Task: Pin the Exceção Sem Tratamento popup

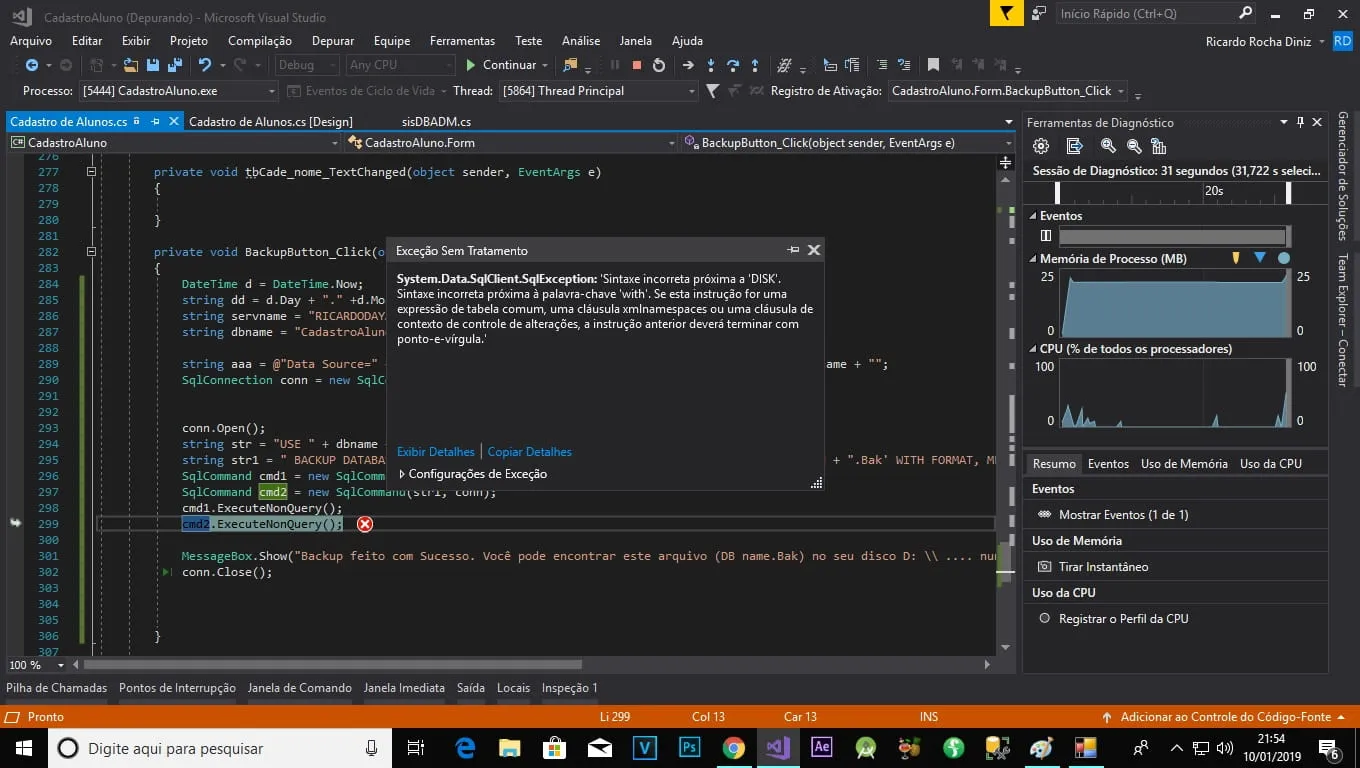Action: 793,250
